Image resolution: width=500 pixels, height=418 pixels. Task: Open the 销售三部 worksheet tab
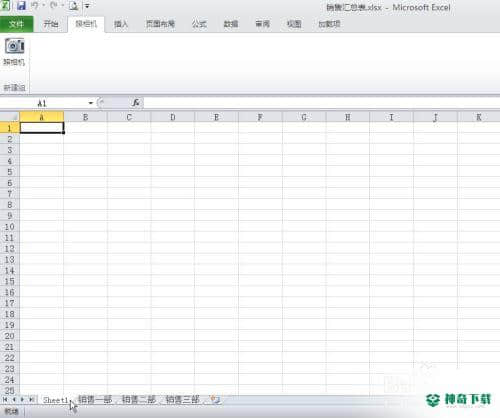pyautogui.click(x=183, y=399)
